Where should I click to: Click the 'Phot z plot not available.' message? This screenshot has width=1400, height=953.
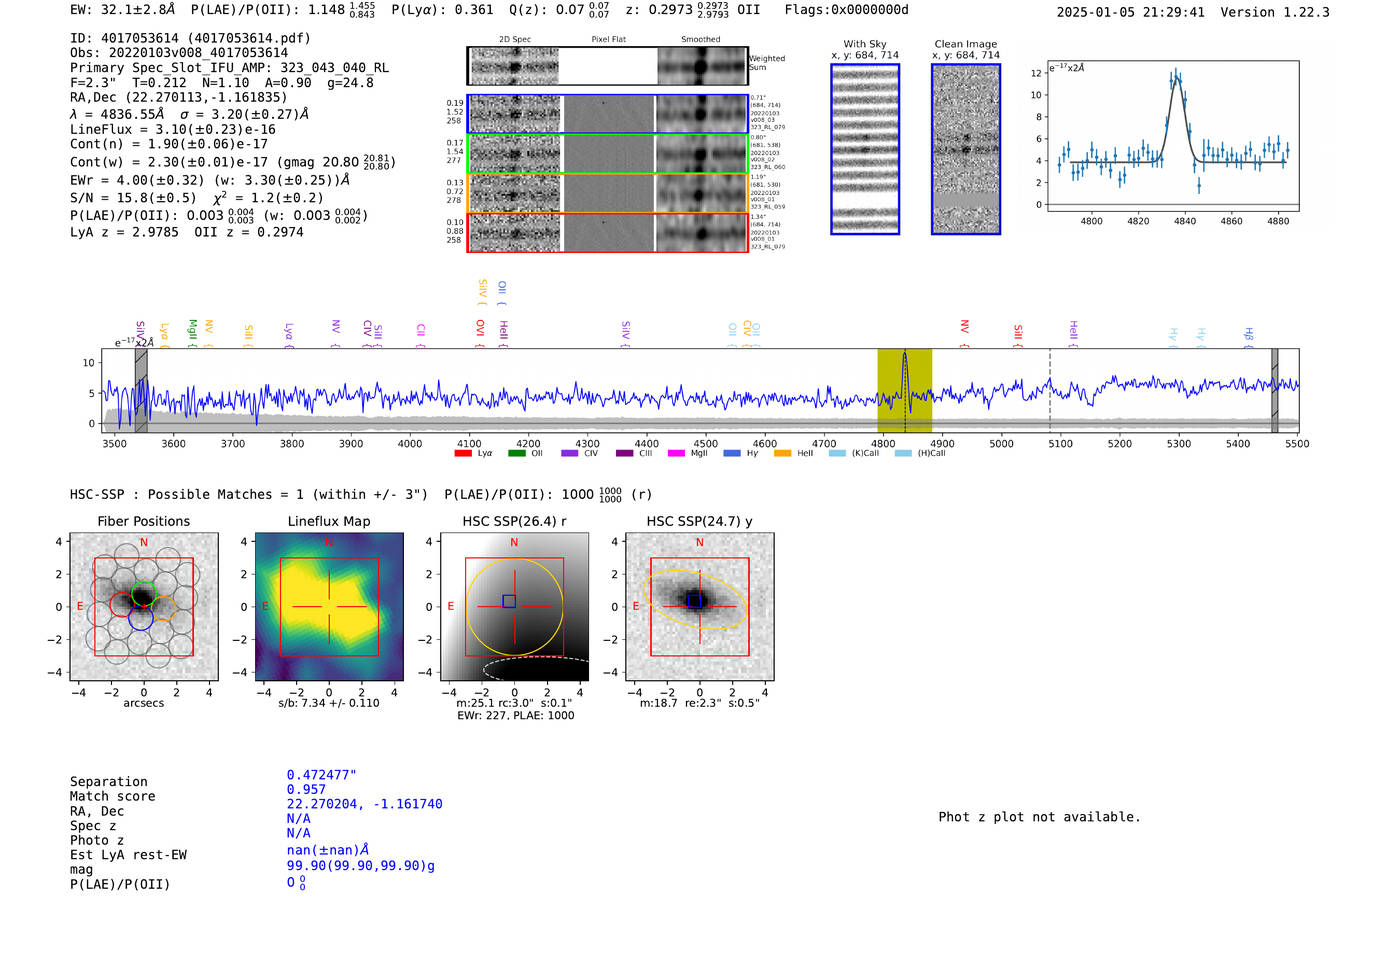pyautogui.click(x=1039, y=817)
